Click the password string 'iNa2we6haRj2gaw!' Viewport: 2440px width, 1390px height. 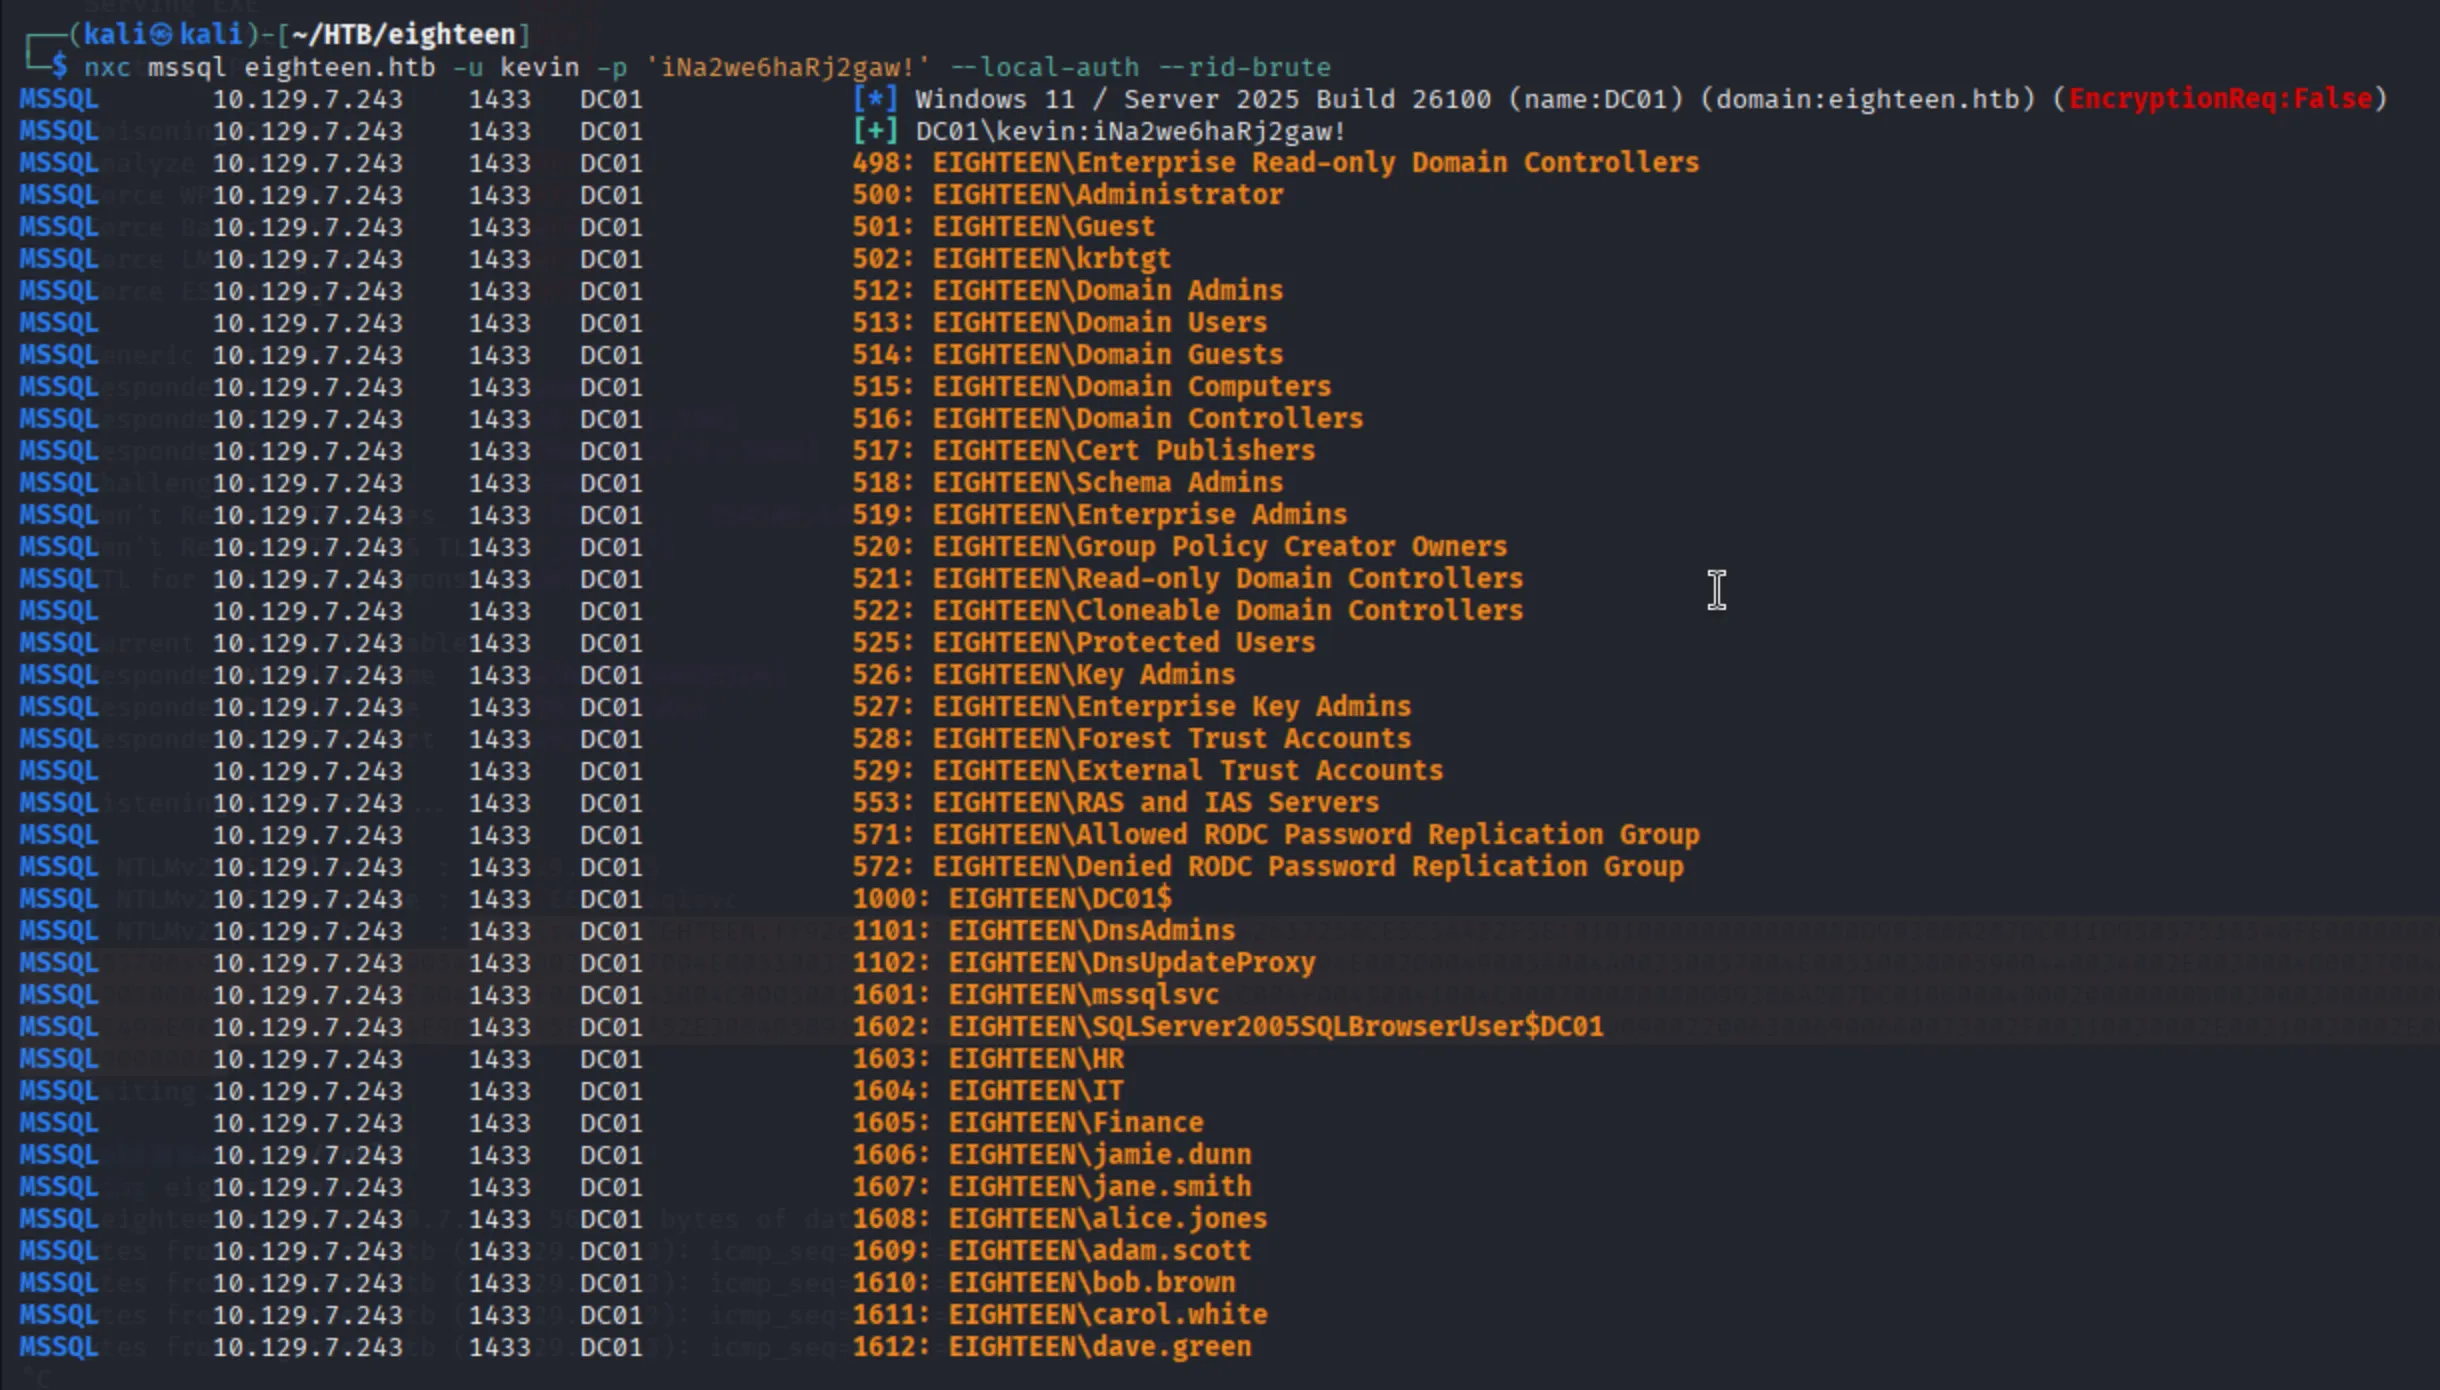point(787,67)
